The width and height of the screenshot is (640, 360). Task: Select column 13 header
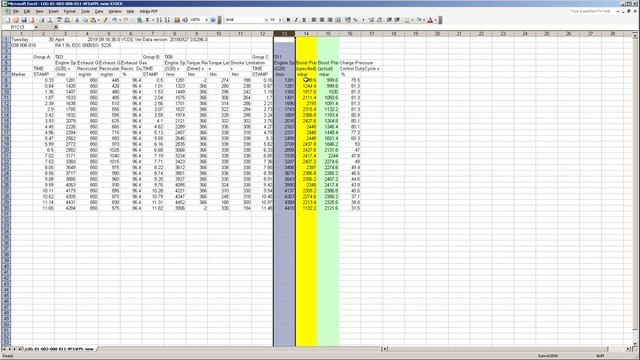pos(284,34)
